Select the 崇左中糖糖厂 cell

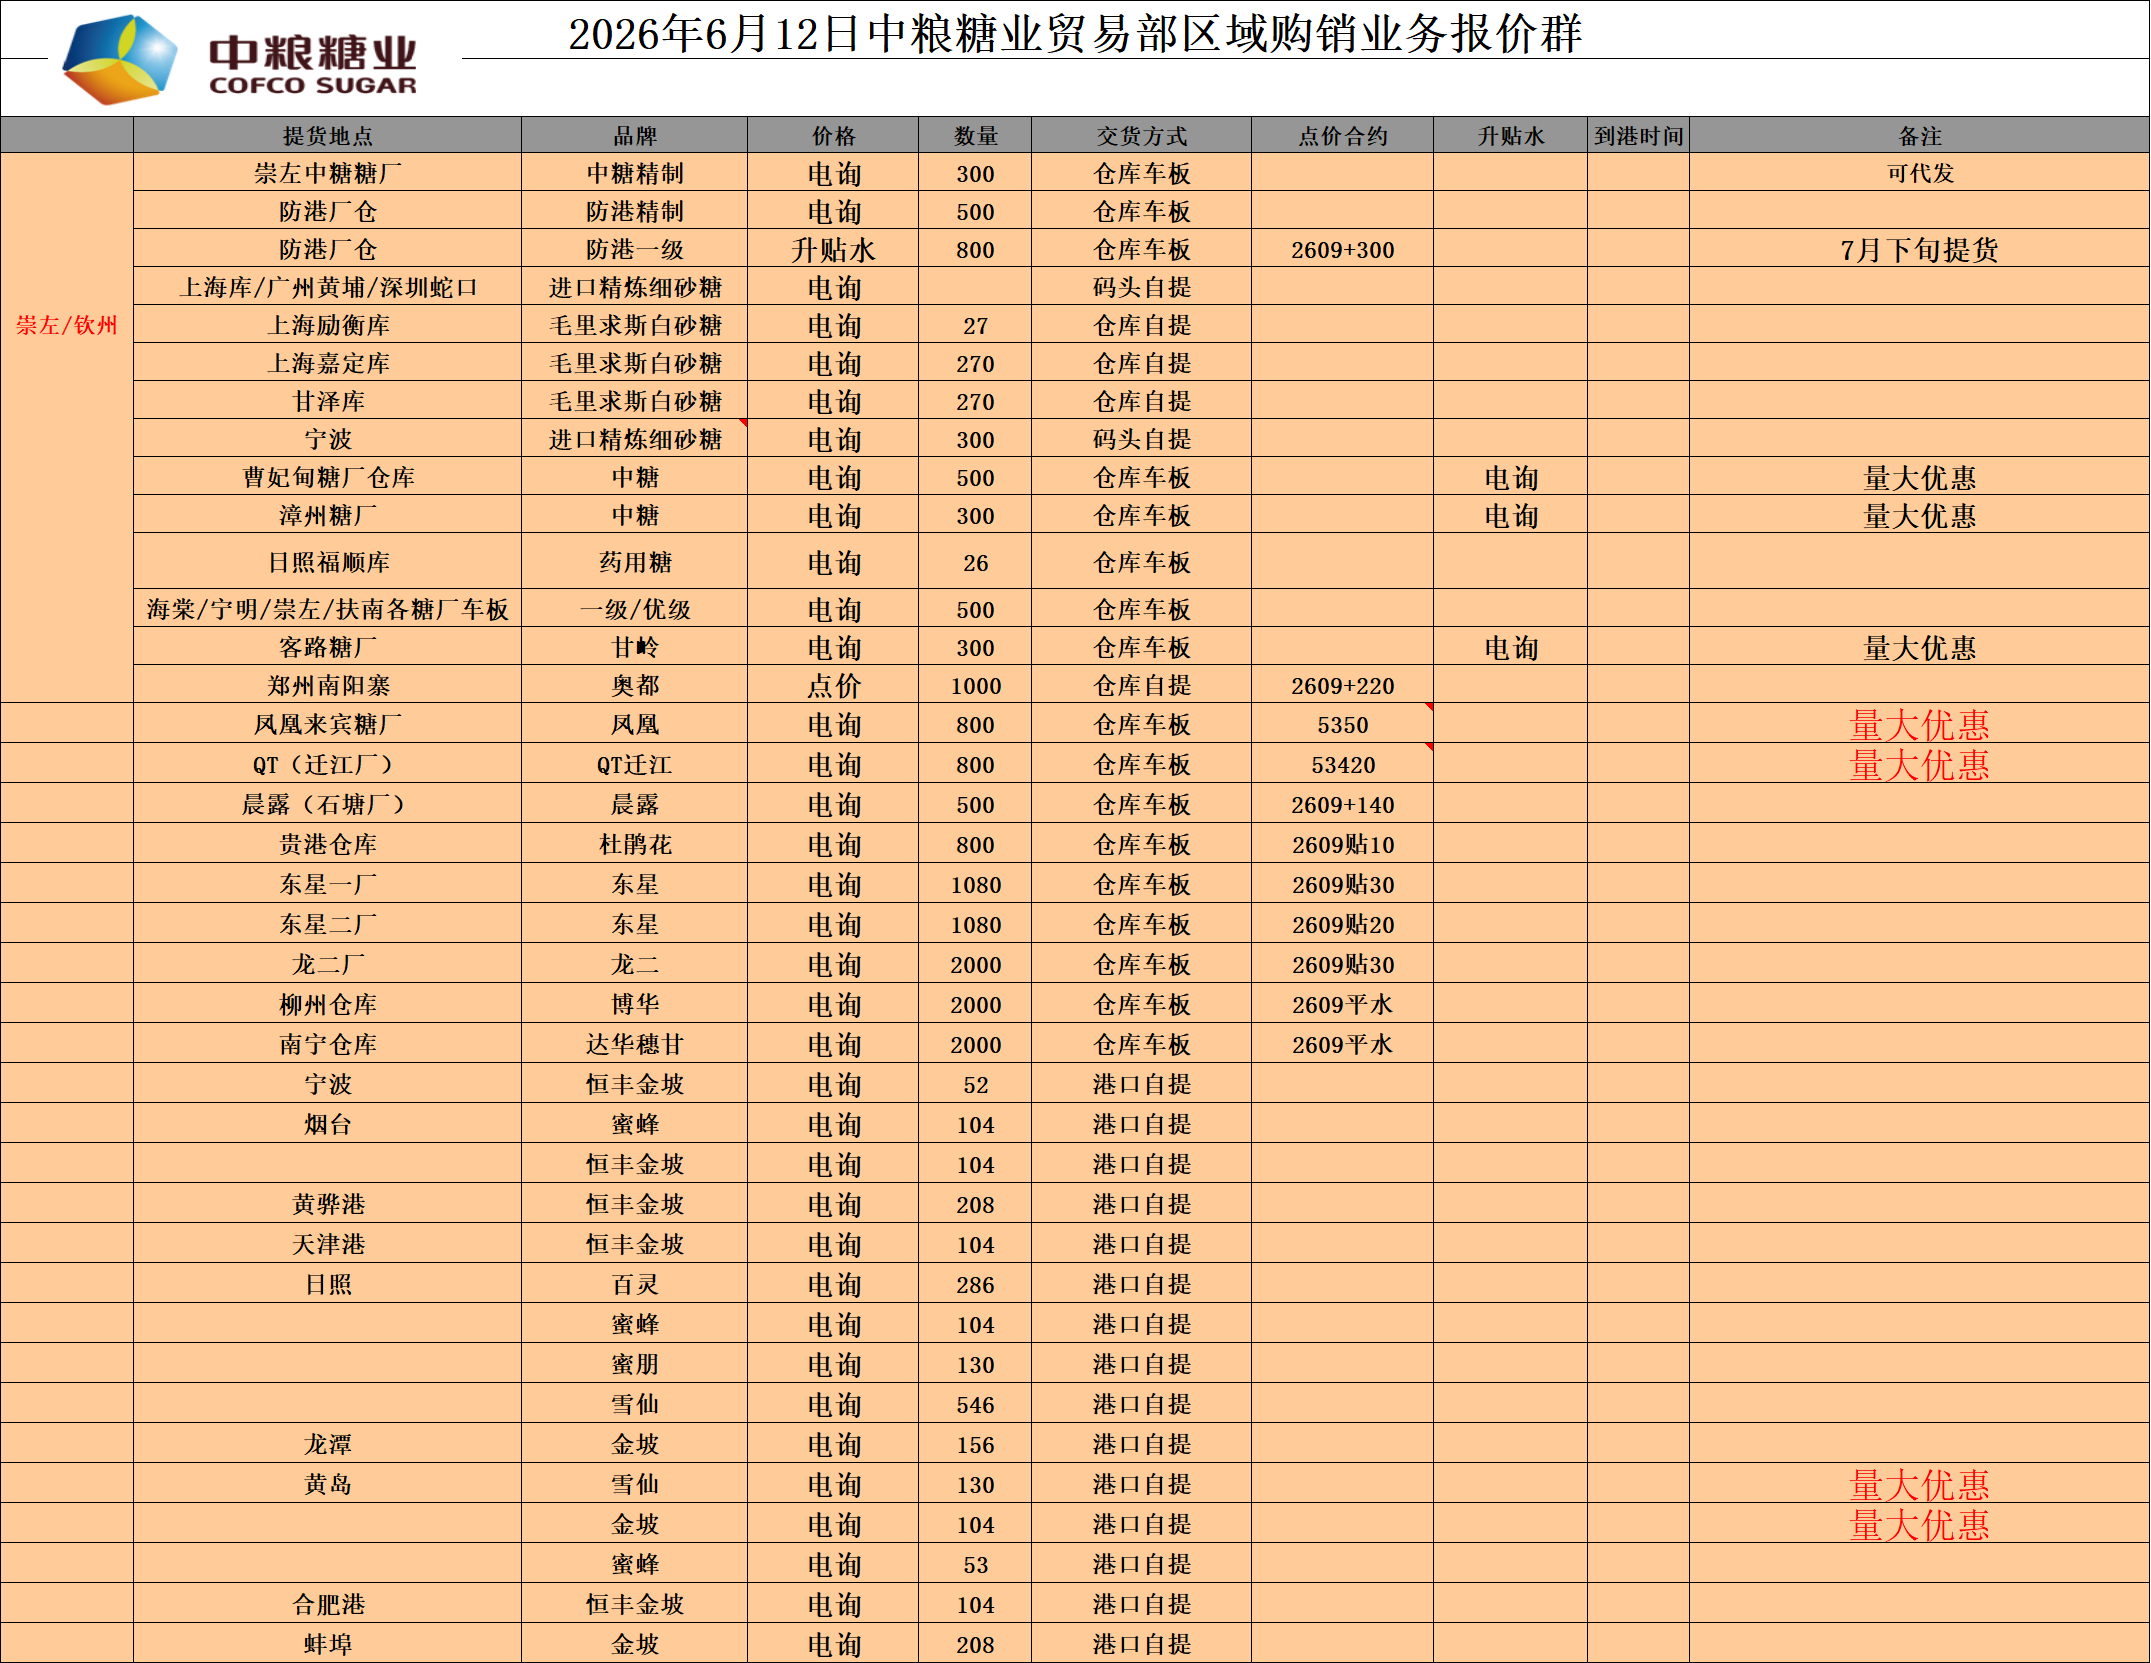click(x=328, y=174)
